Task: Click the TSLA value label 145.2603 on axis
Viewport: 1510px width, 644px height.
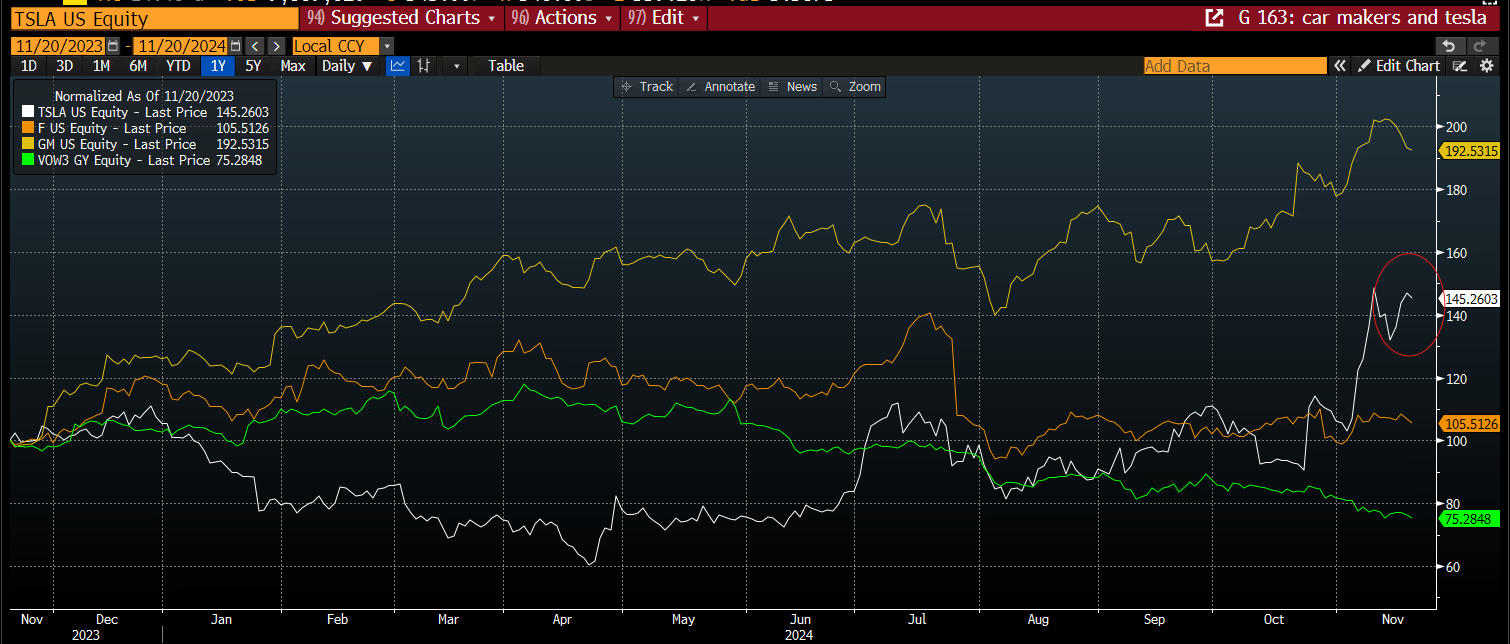Action: [x=1469, y=298]
